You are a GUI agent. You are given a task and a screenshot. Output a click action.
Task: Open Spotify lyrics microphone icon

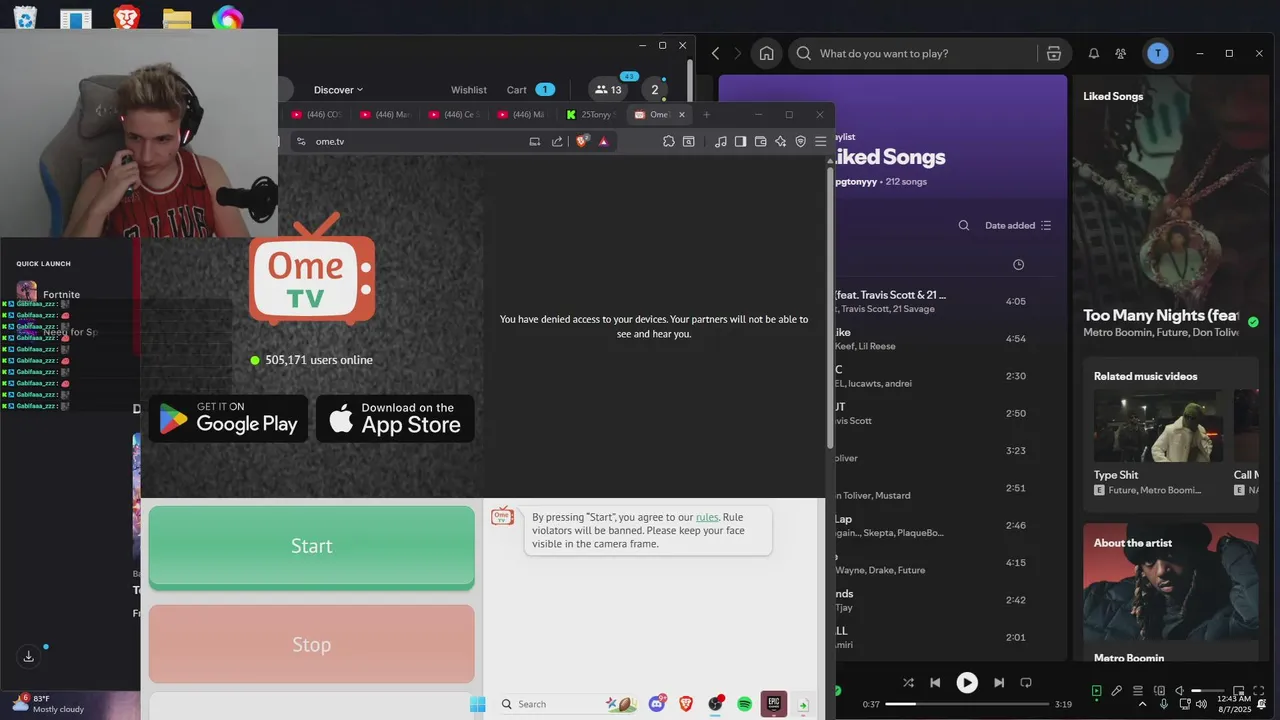(x=1117, y=691)
